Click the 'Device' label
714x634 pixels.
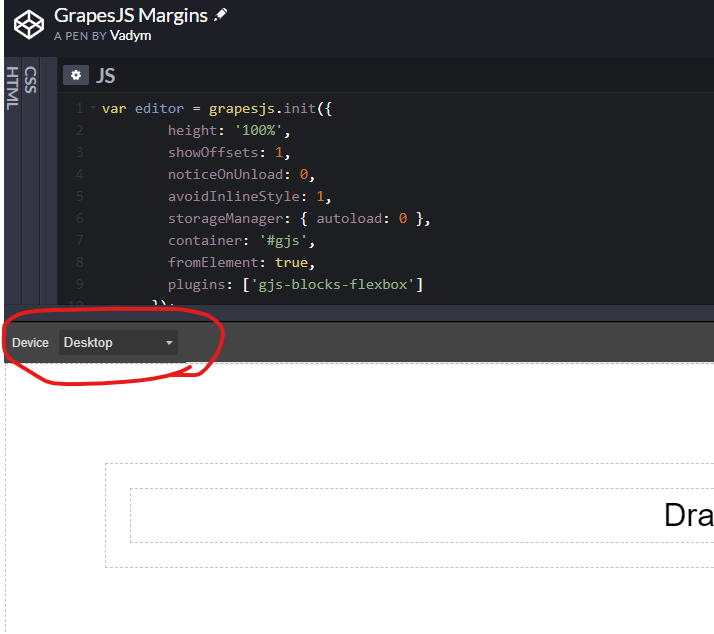pos(30,343)
